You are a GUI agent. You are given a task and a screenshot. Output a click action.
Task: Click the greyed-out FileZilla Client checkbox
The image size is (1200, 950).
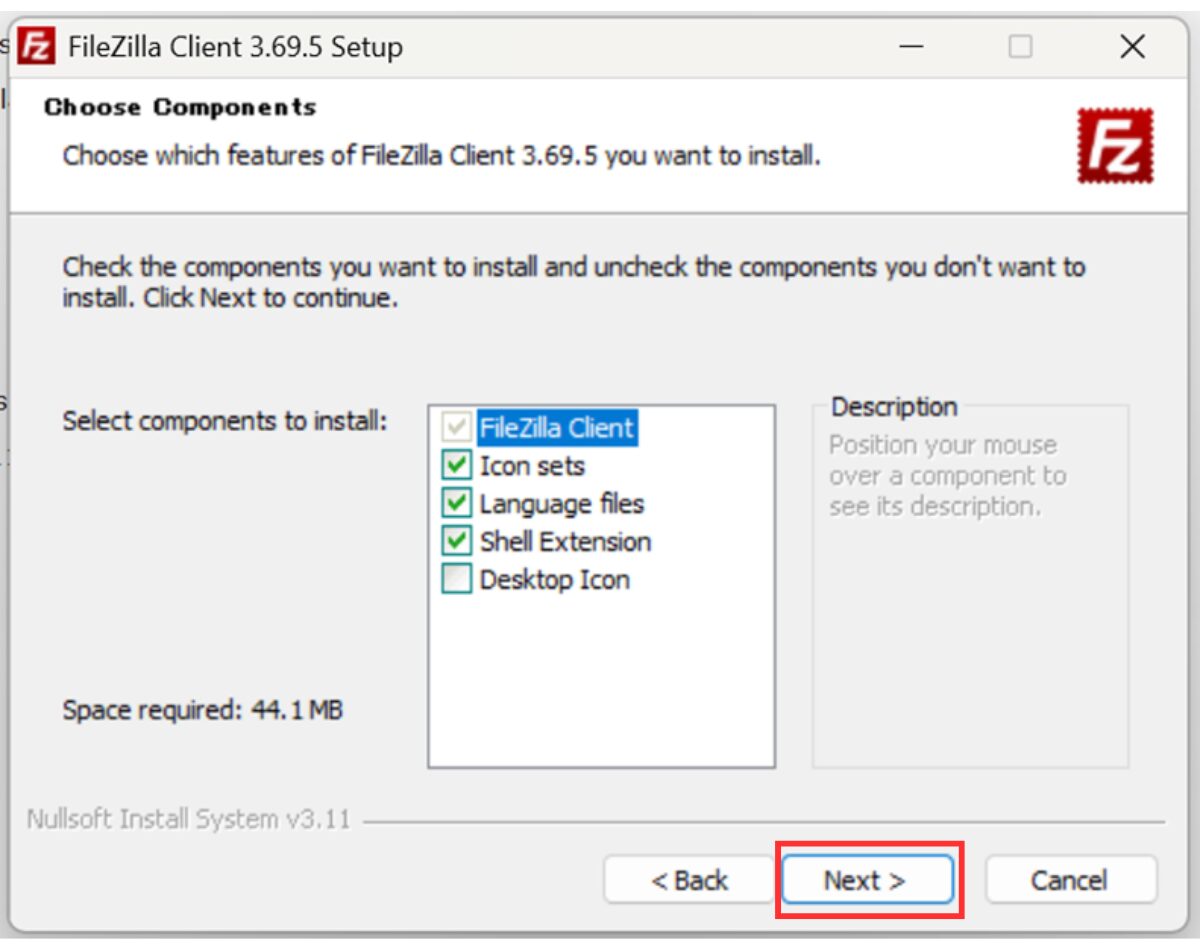pos(456,428)
